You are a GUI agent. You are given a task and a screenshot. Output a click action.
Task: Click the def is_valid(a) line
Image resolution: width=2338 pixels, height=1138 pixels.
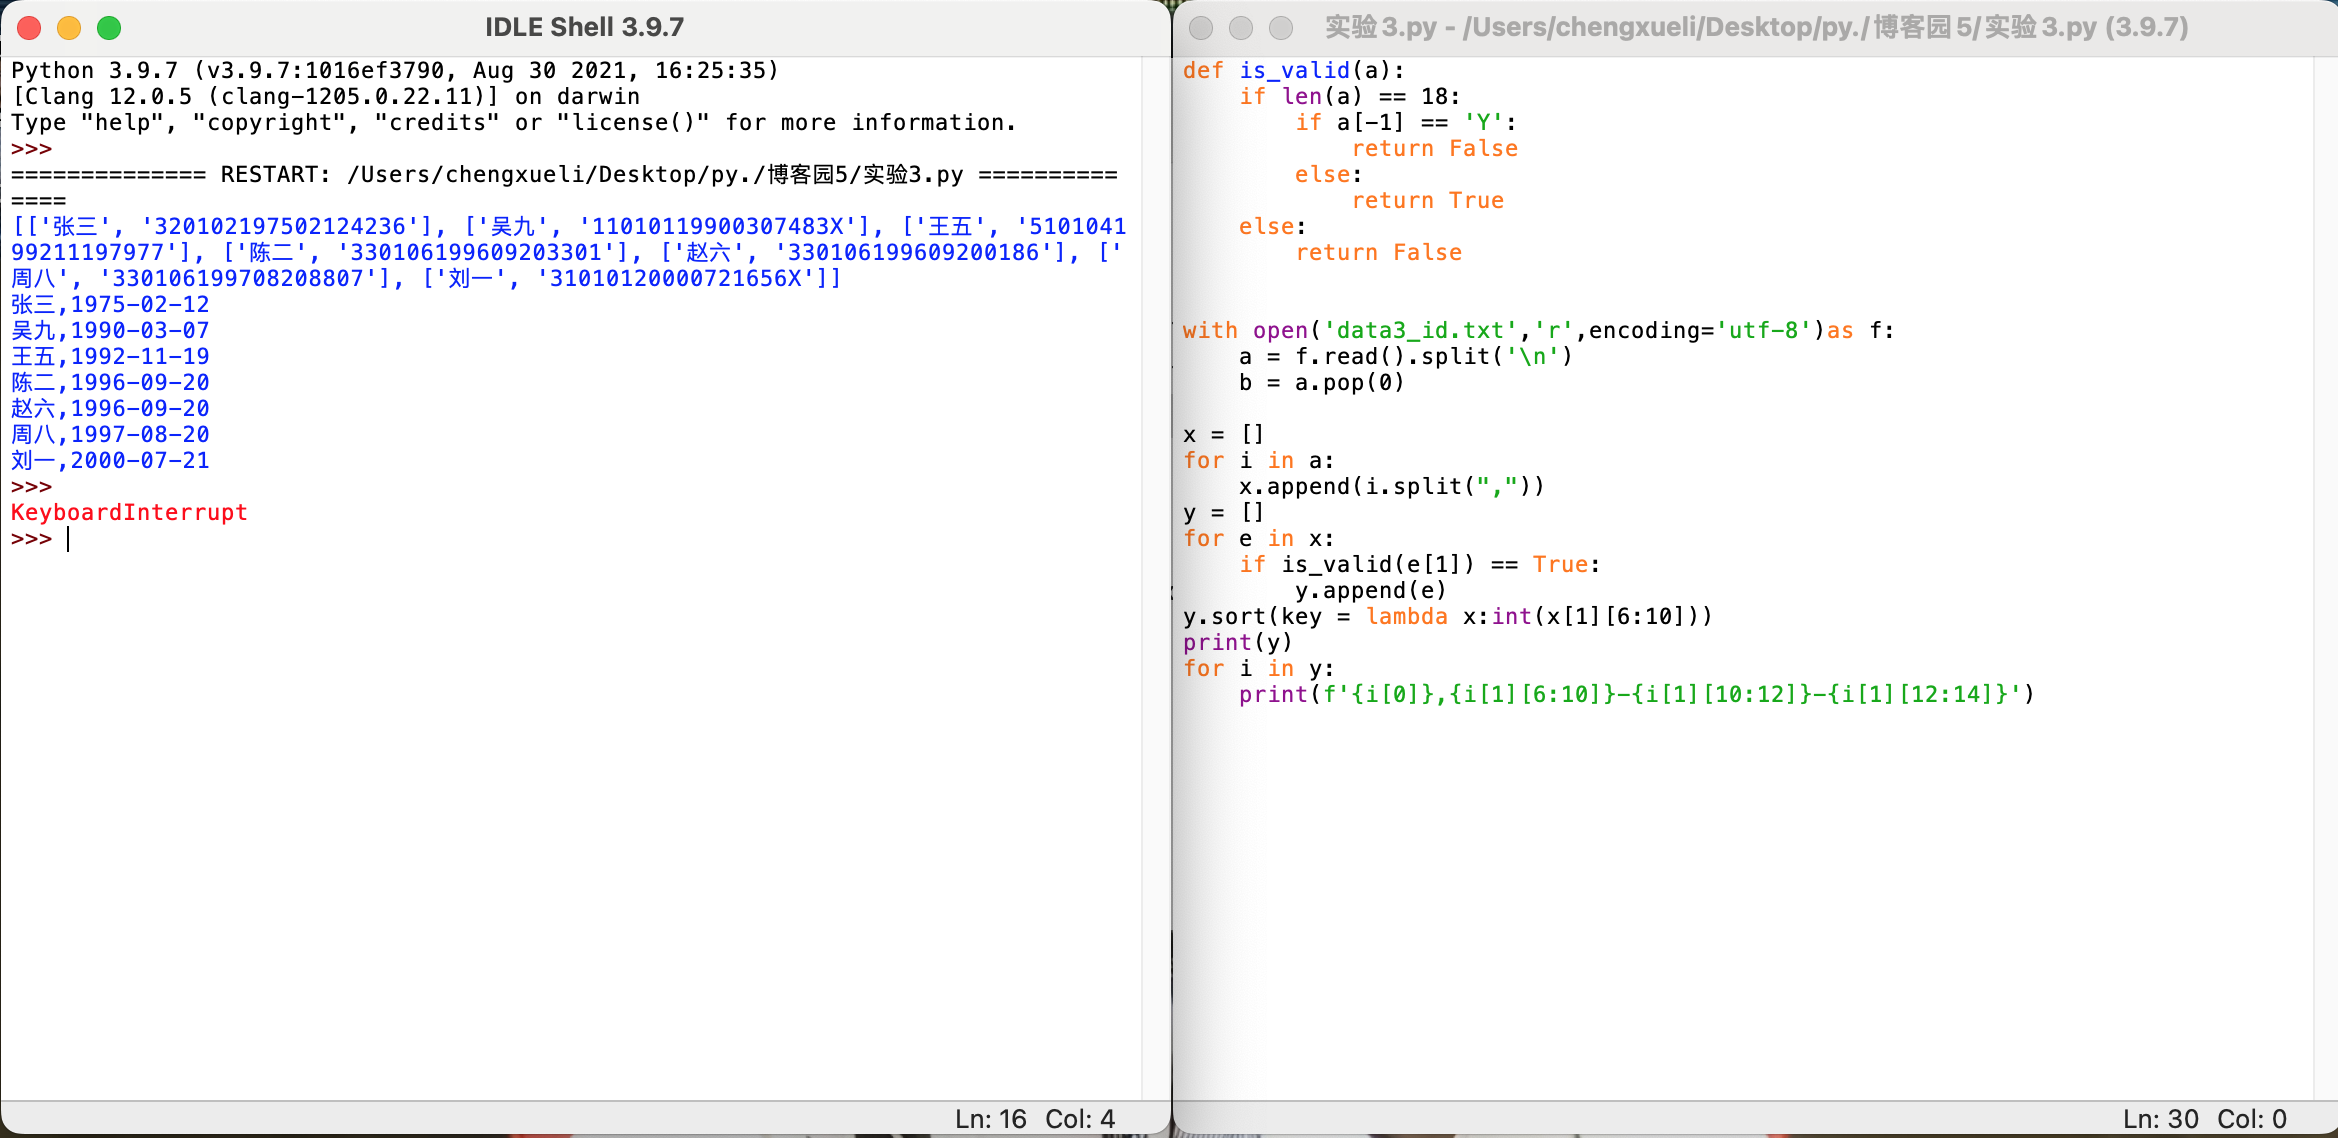click(1293, 70)
